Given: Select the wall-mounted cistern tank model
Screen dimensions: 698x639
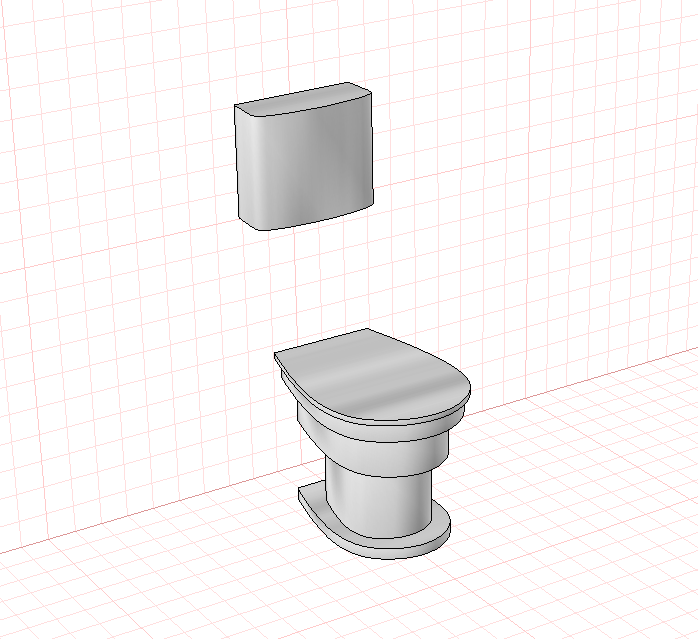Looking at the screenshot, I should click(304, 157).
